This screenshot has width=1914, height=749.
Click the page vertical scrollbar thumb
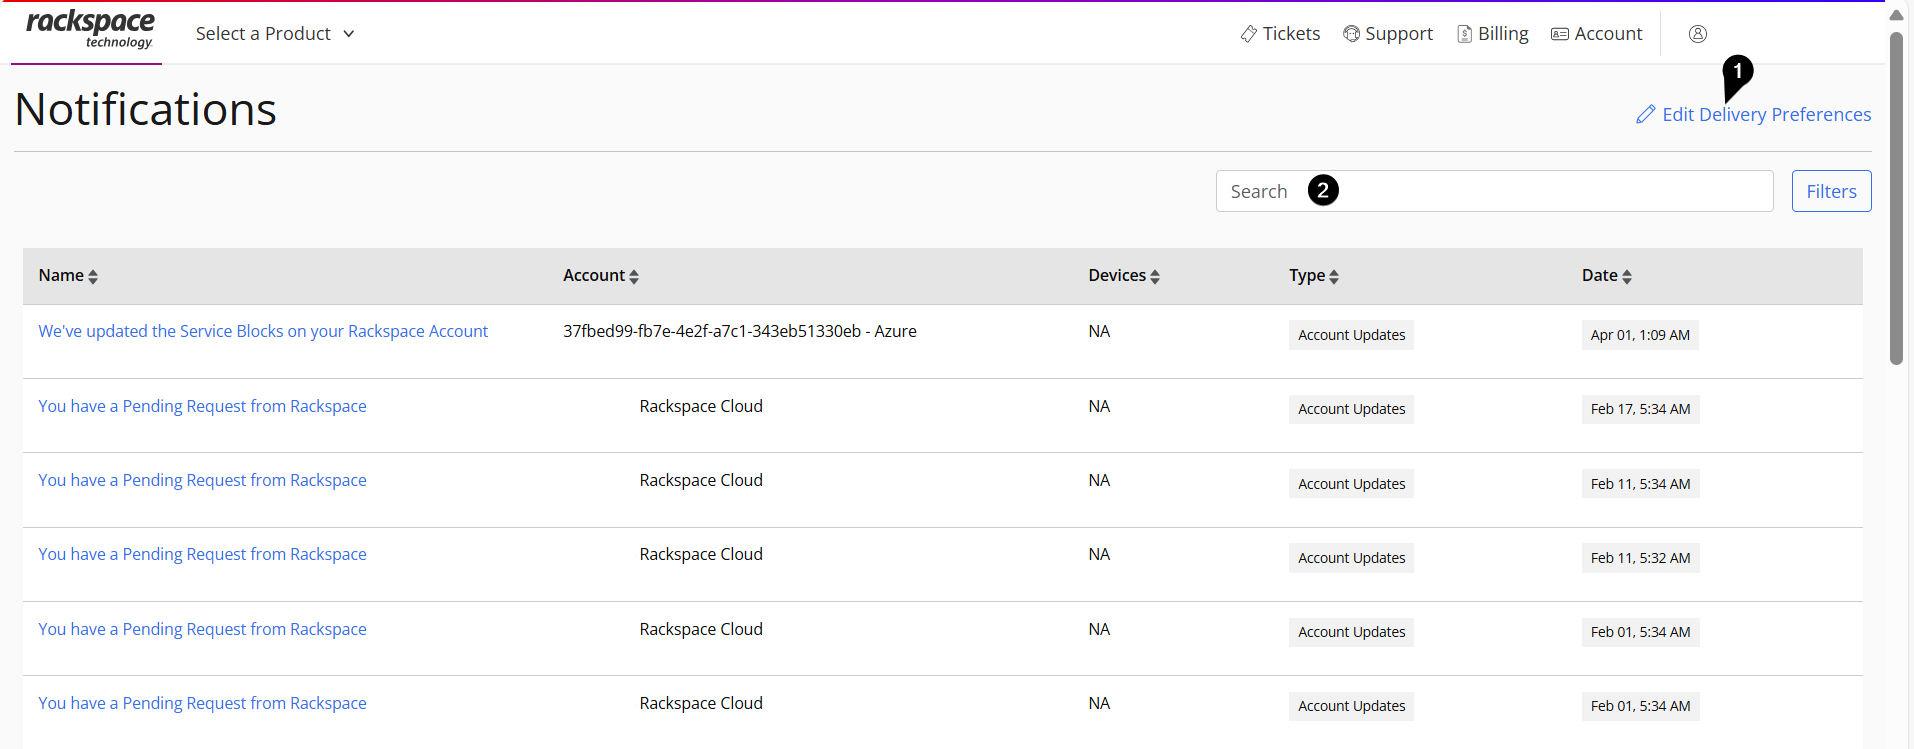[1896, 198]
